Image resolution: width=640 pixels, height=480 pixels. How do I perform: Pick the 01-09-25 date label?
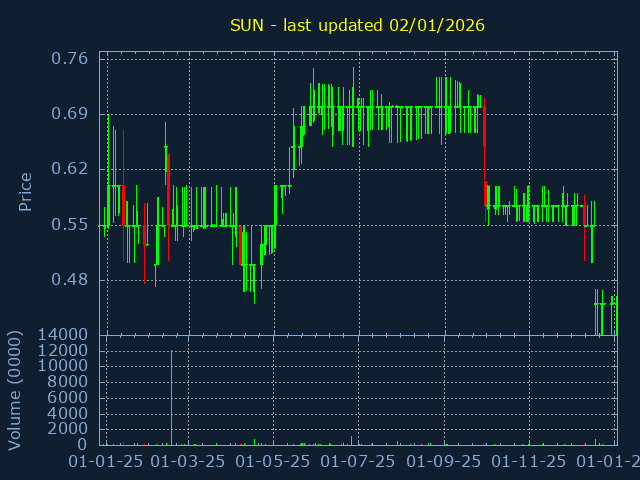[x=443, y=462]
